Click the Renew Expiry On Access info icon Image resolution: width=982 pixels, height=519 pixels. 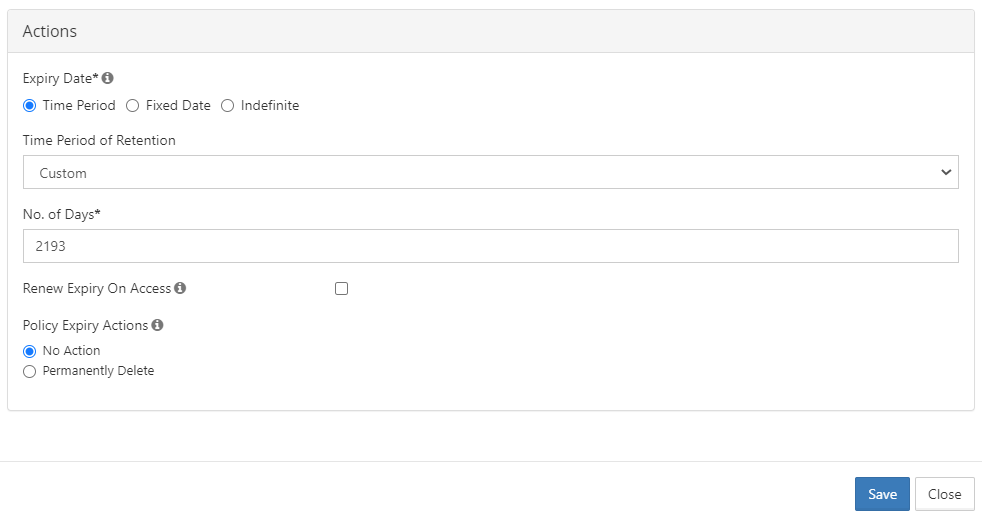(180, 288)
